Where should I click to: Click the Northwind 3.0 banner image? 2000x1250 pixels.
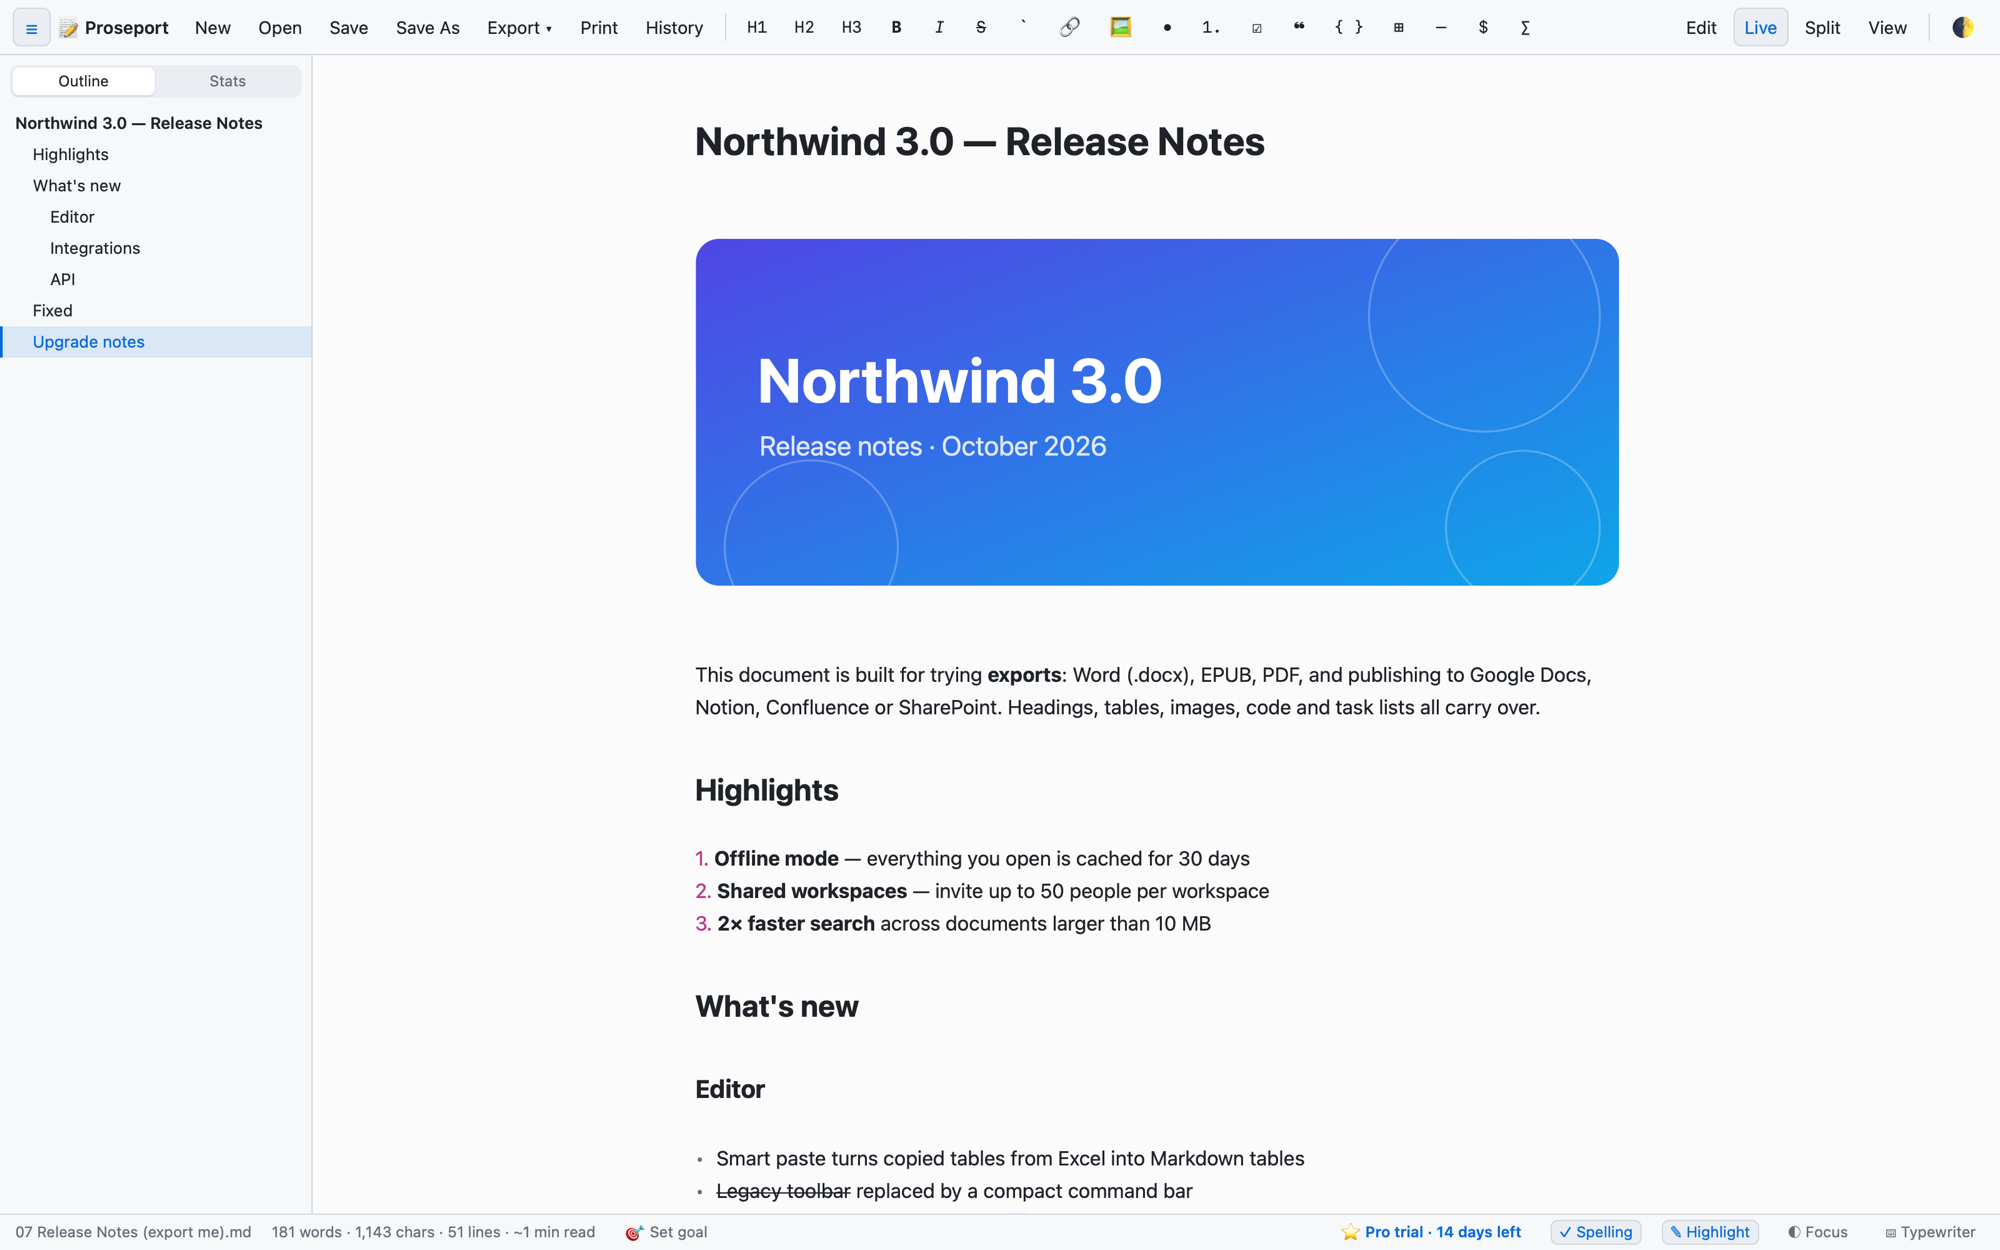click(1157, 412)
